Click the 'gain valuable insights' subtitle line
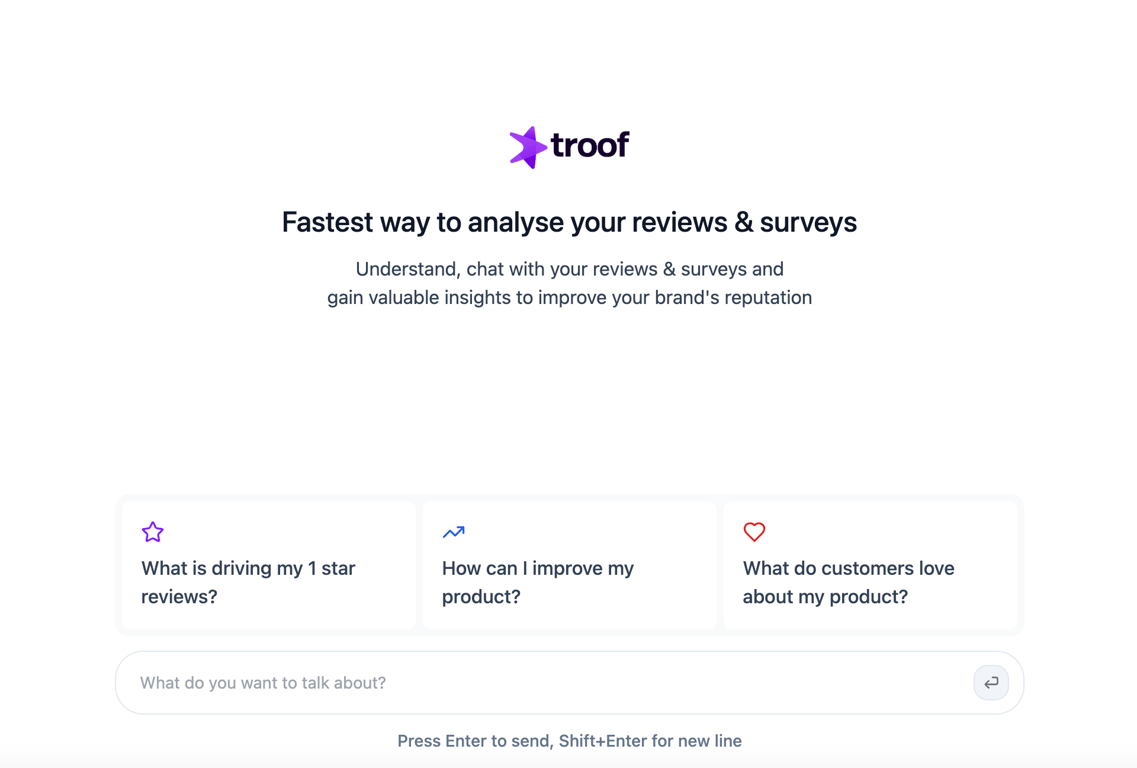Image resolution: width=1137 pixels, height=768 pixels. point(569,297)
